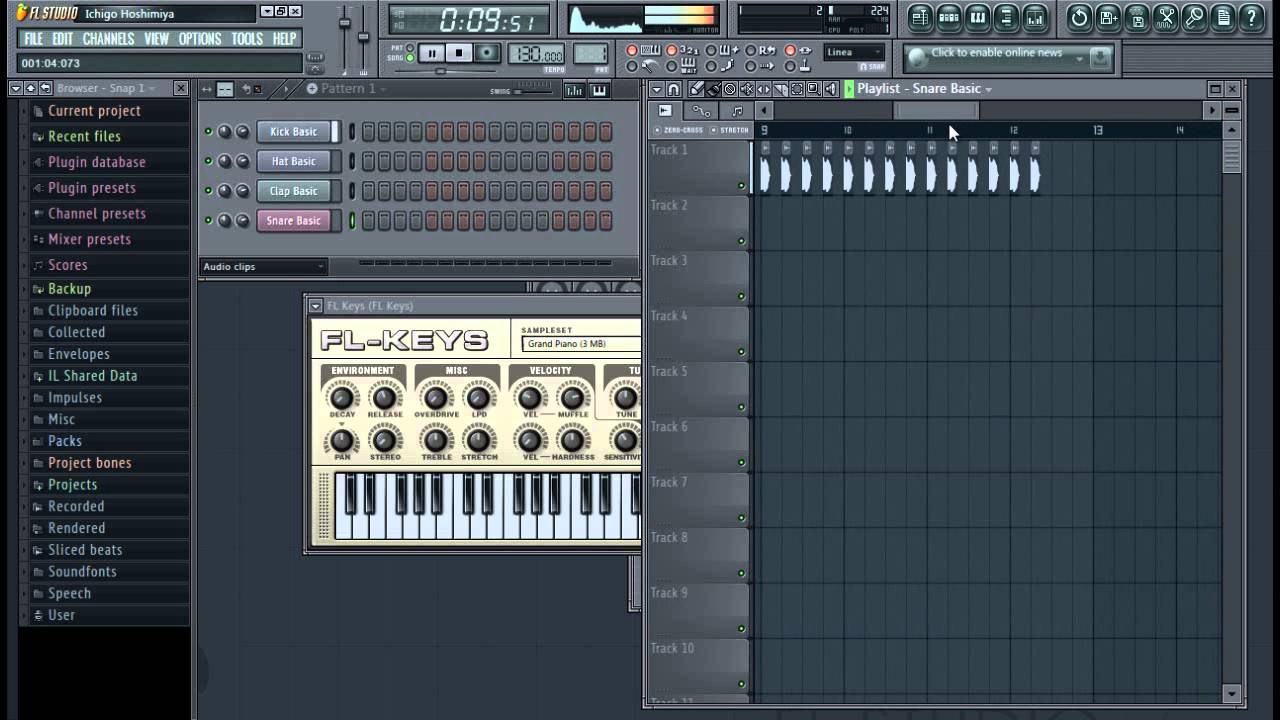Click the Pause transport button

(432, 53)
